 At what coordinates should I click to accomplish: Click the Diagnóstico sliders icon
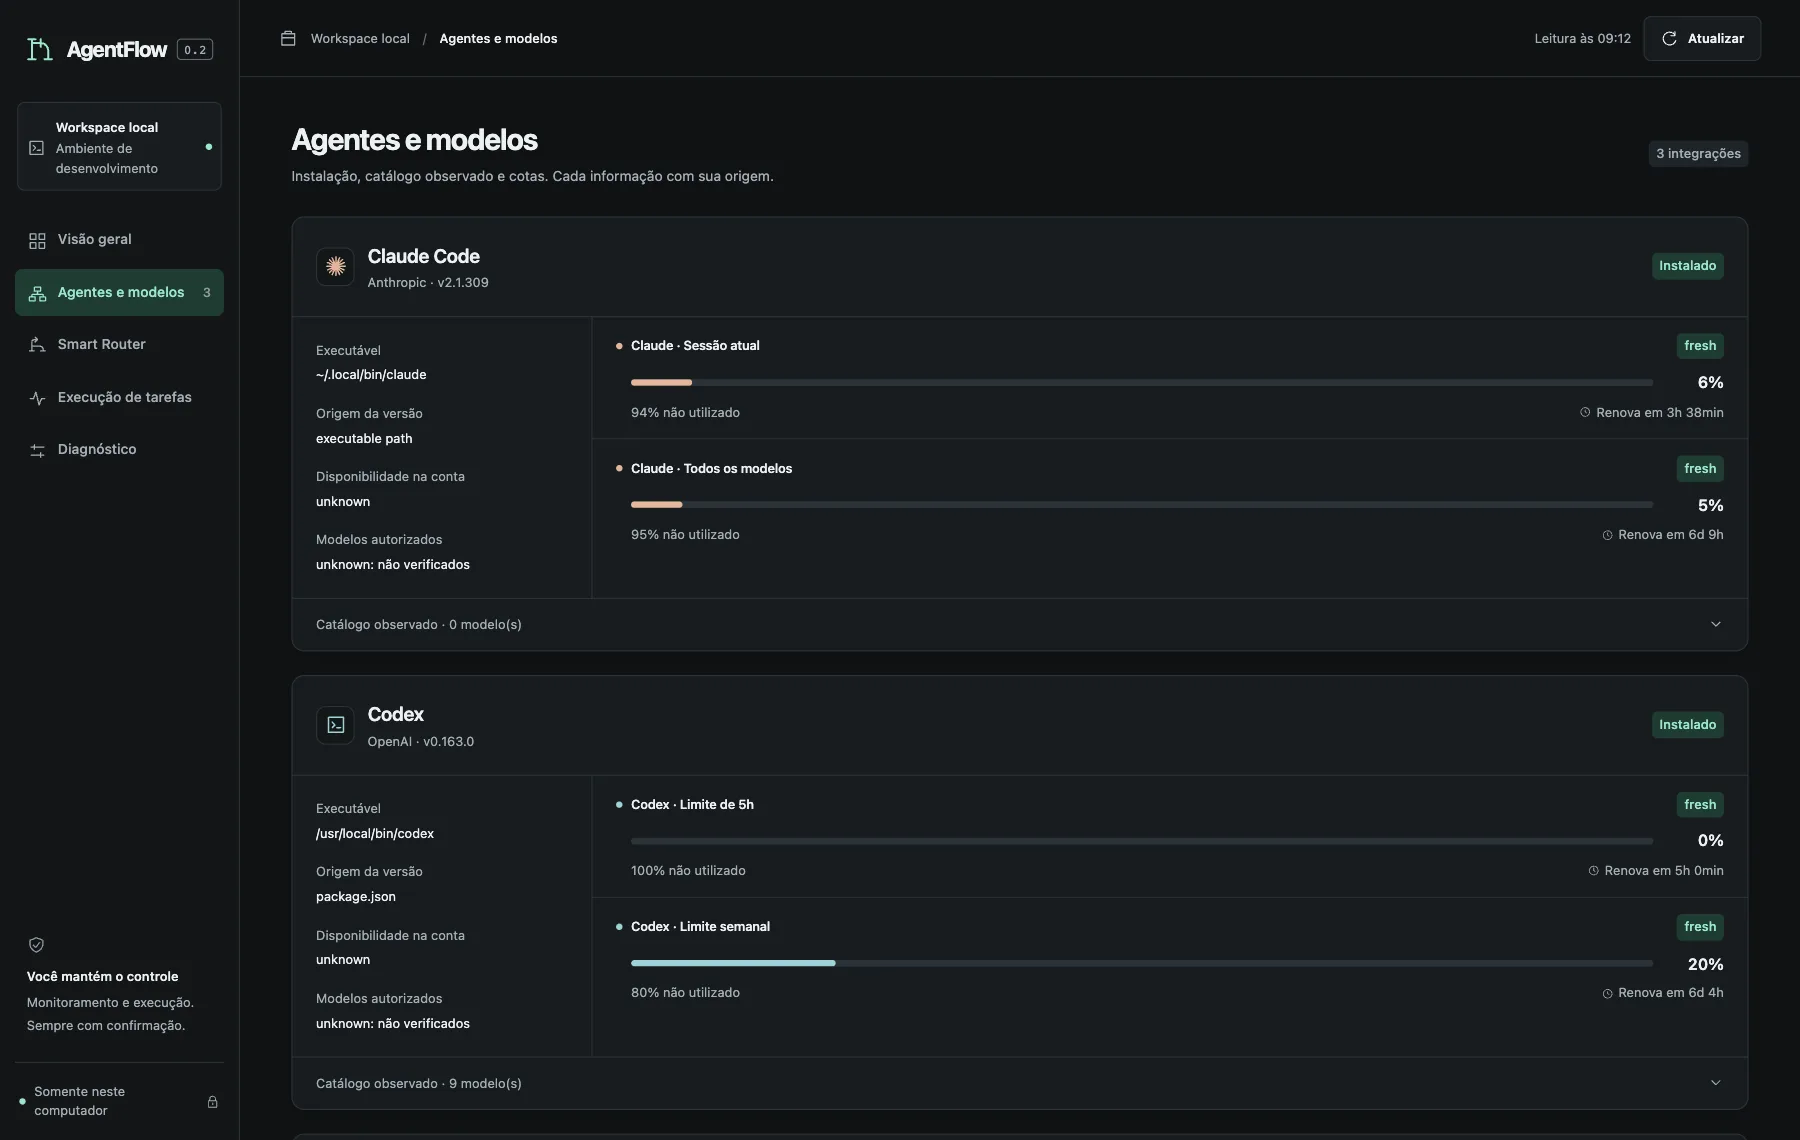37,451
